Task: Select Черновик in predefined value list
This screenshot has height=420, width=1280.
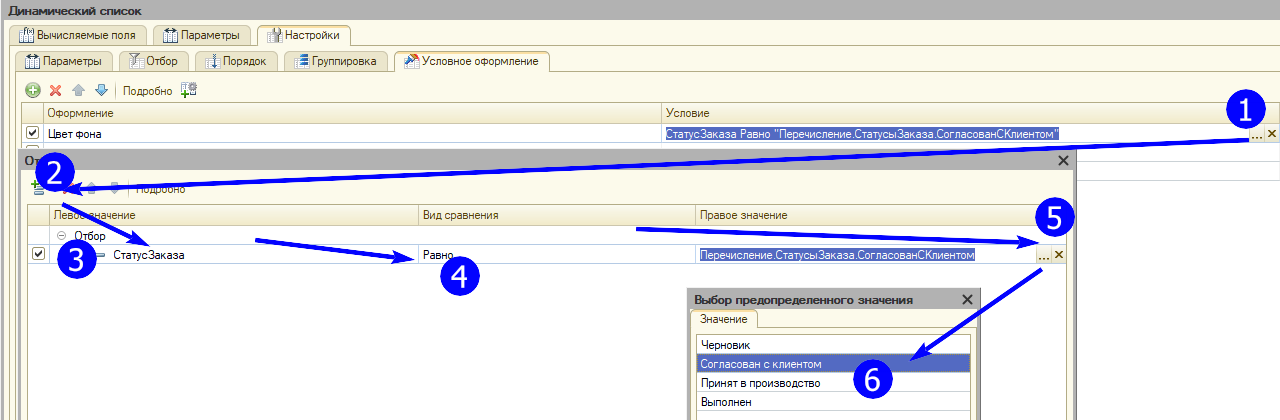Action: click(x=725, y=345)
